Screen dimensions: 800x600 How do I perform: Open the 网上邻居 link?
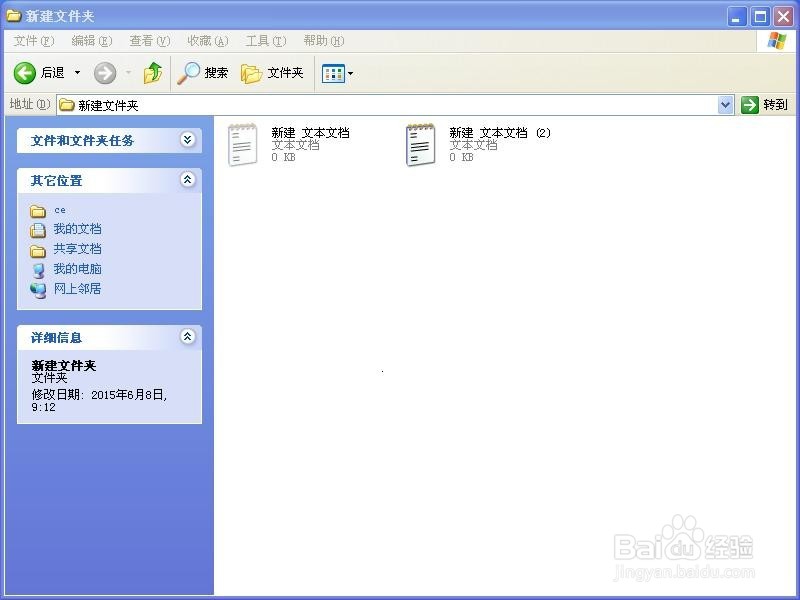pyautogui.click(x=78, y=289)
